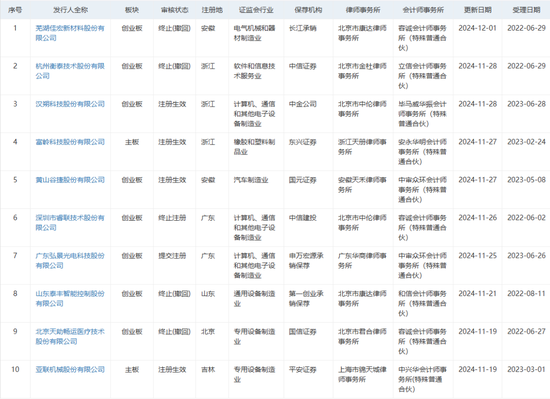Open 黄山谷捷股份有限公司 issuer link

click(70, 180)
